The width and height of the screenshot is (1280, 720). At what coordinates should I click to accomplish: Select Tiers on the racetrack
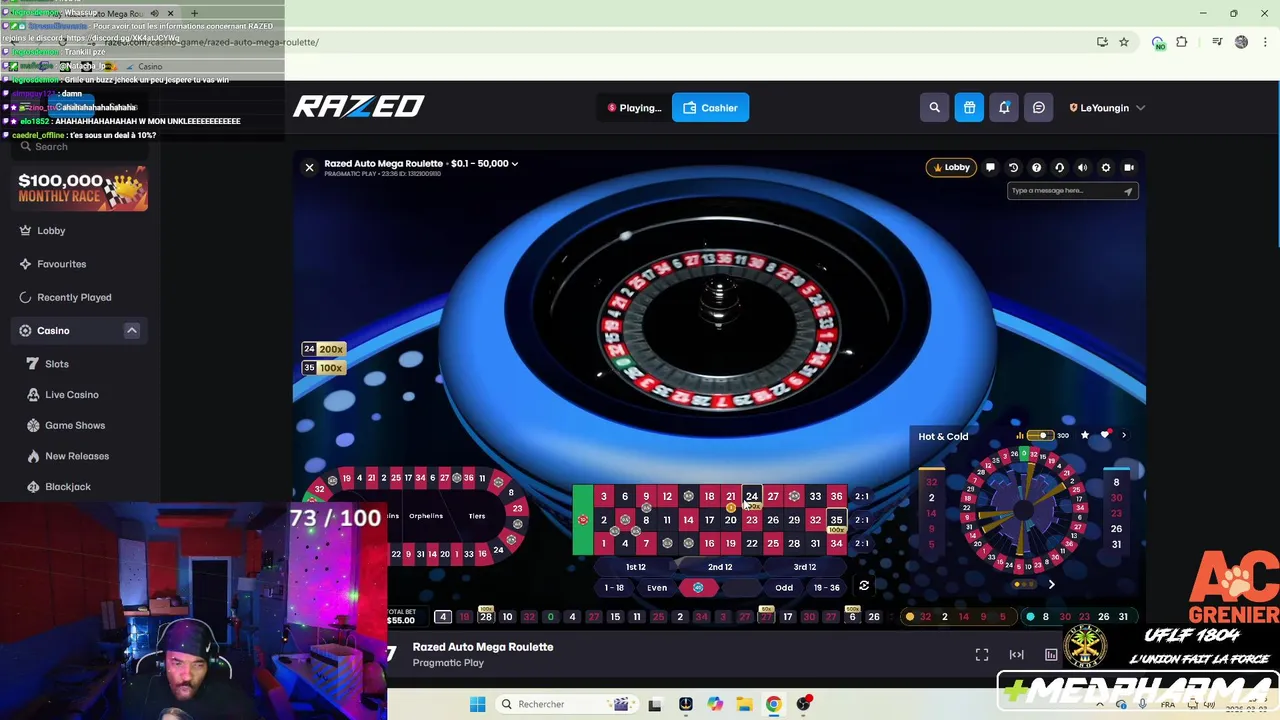point(477,516)
